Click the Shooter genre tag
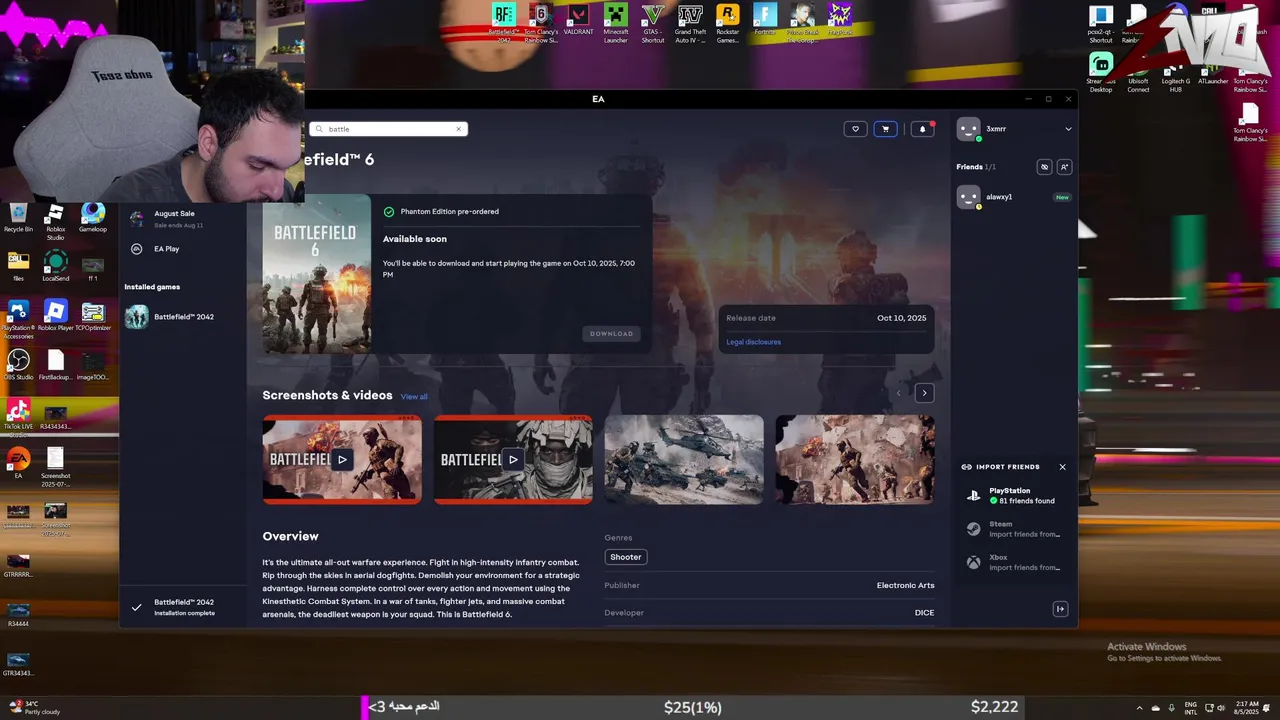This screenshot has width=1280, height=720. pos(626,557)
